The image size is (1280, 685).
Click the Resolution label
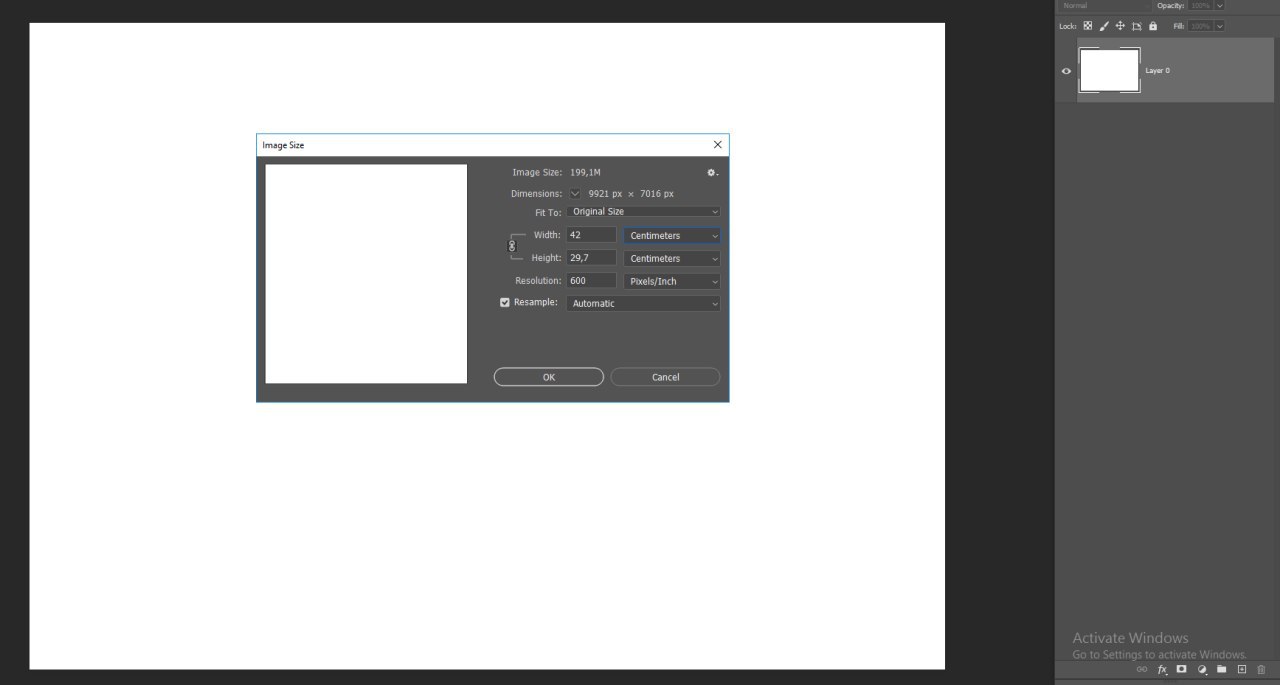pyautogui.click(x=538, y=281)
